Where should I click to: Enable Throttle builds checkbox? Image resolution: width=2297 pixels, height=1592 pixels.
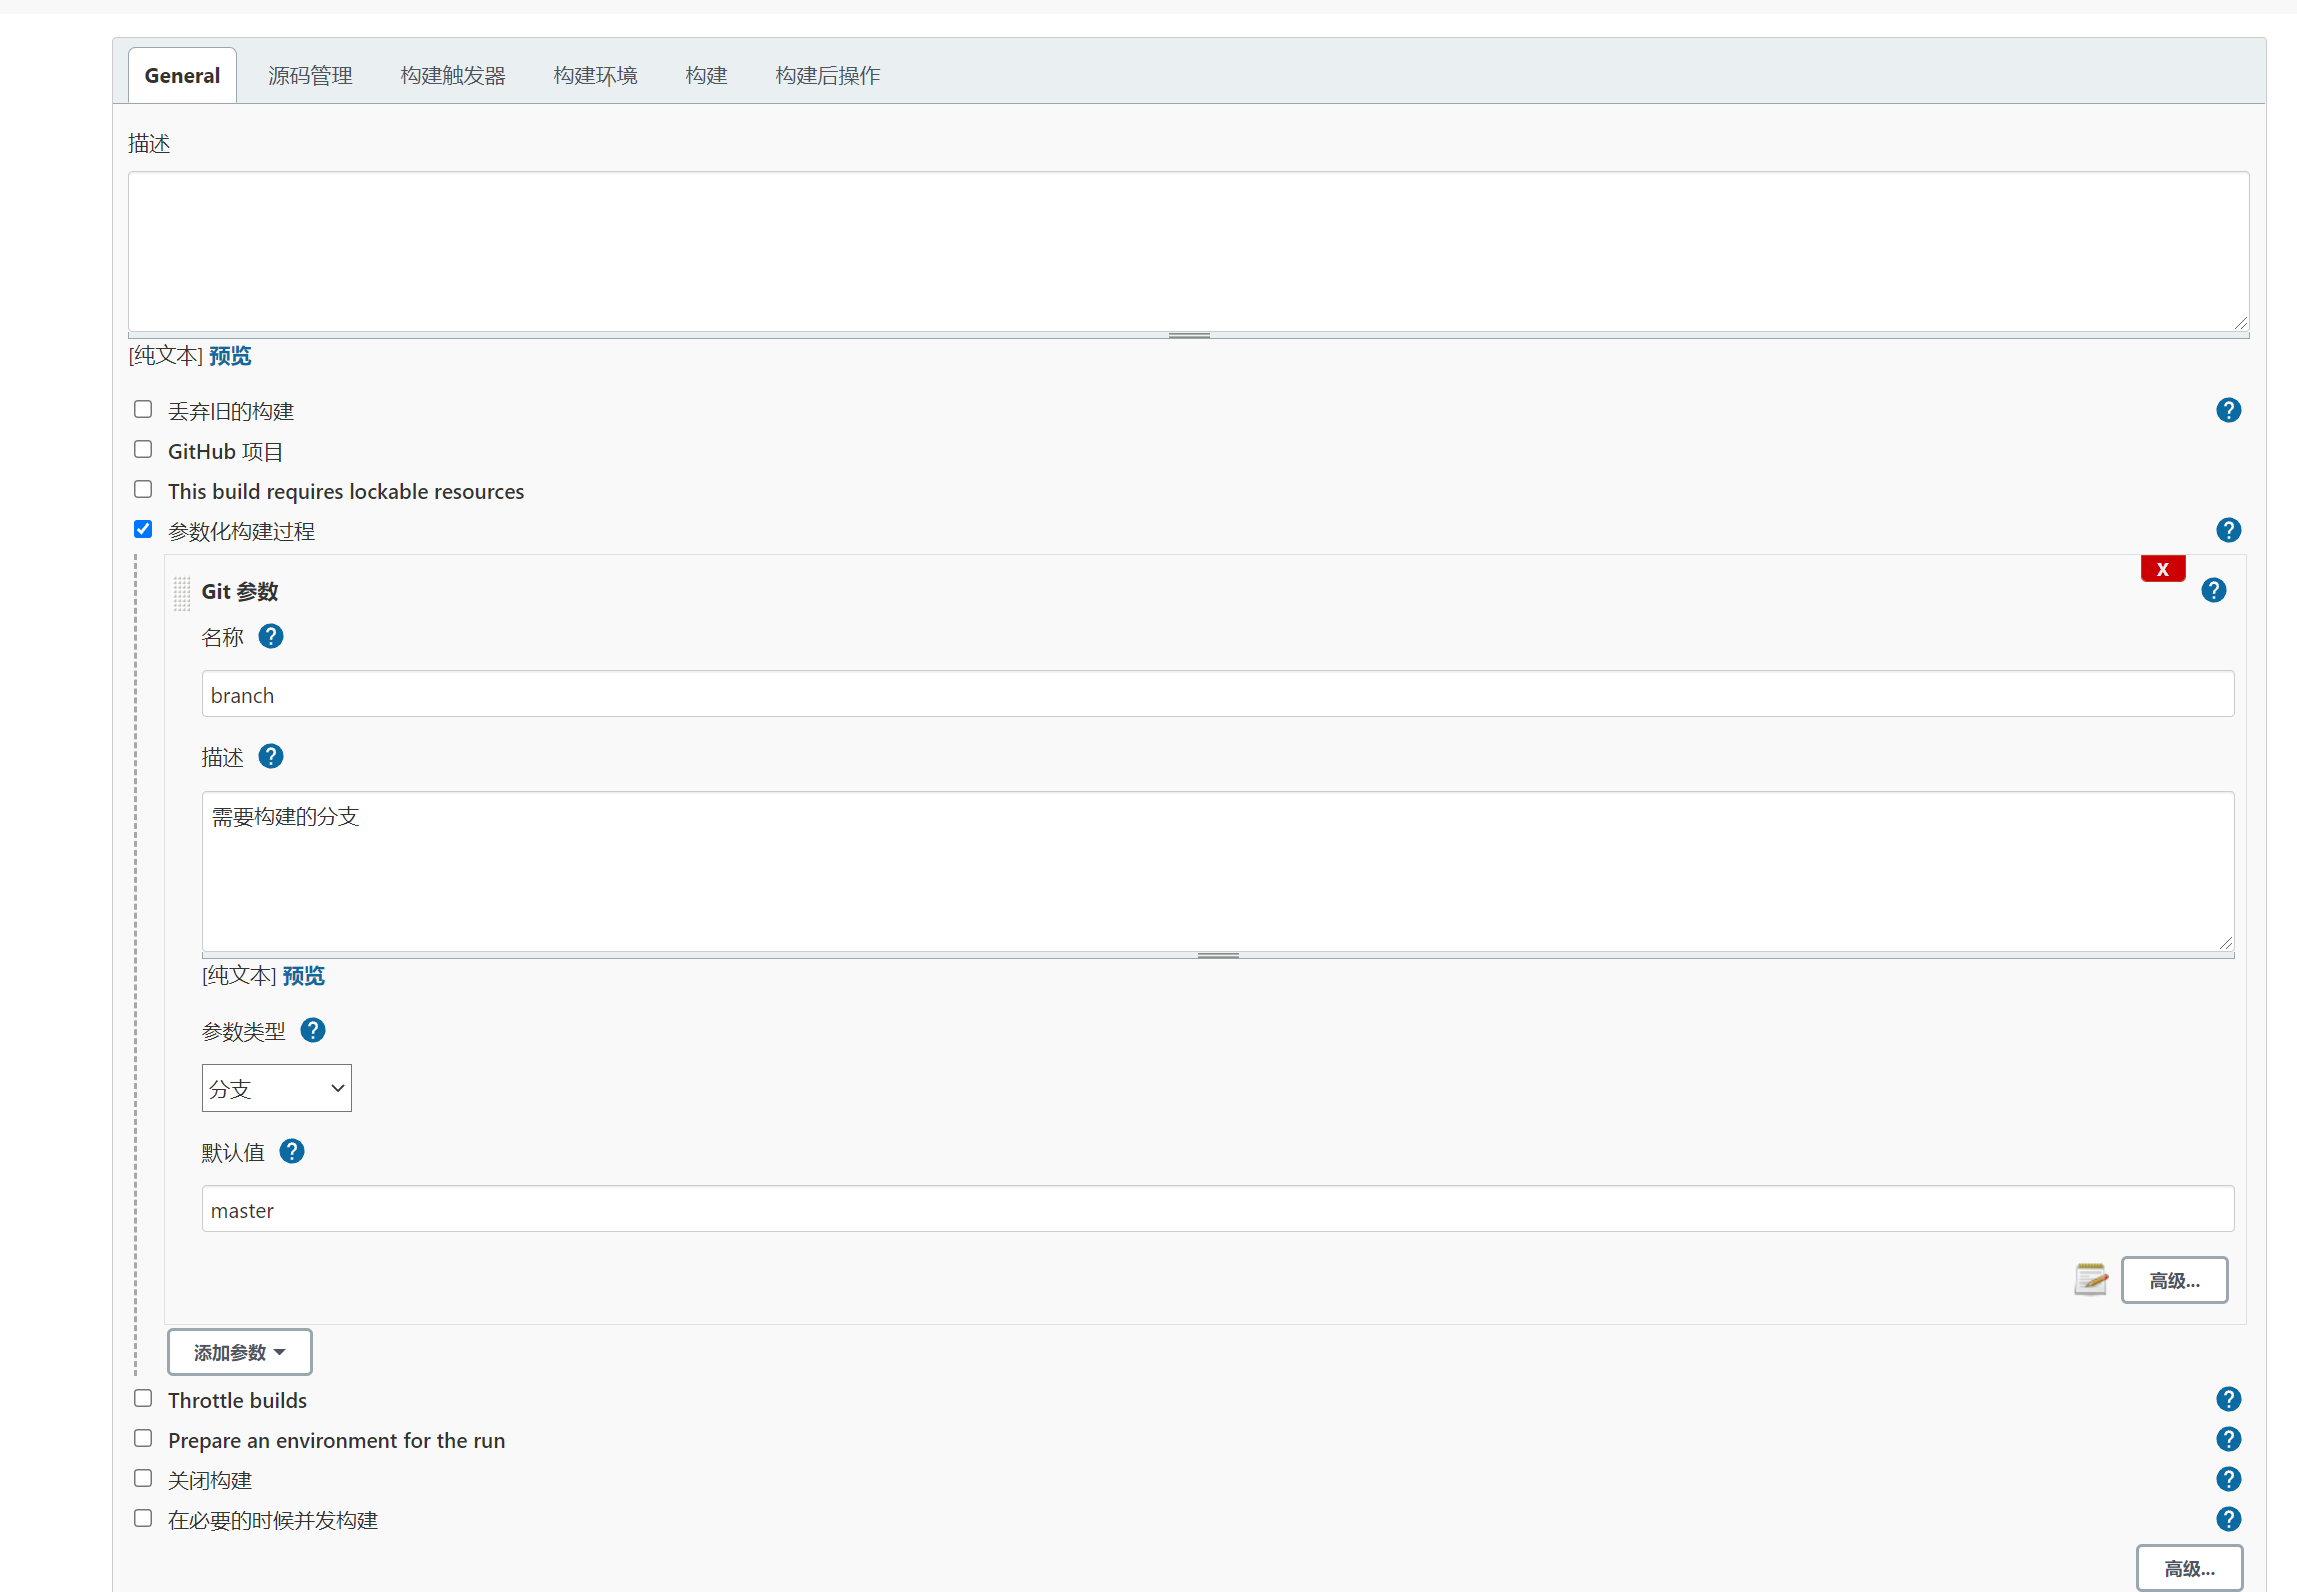143,1398
